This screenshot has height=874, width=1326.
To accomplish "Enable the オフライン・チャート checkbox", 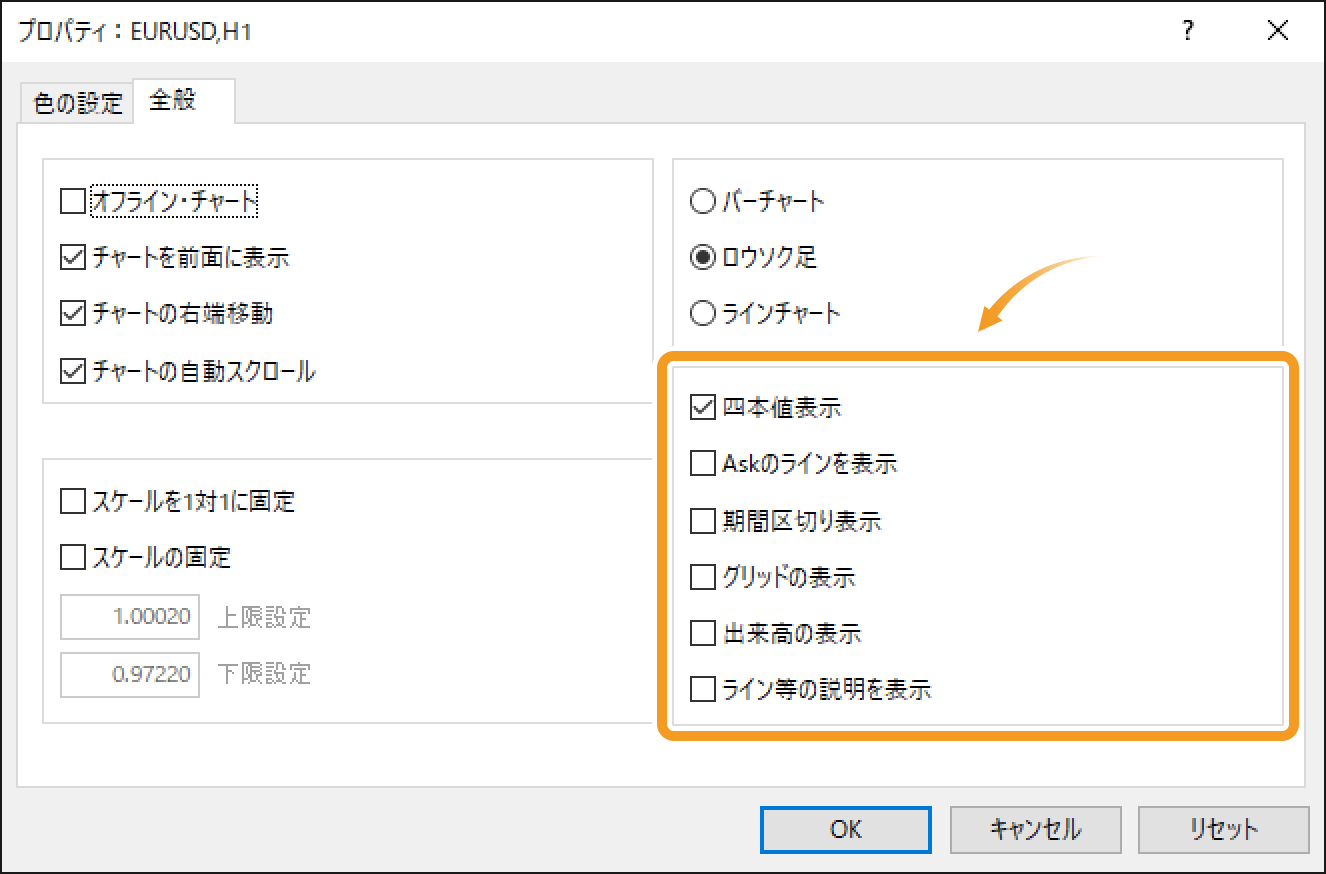I will tap(73, 202).
